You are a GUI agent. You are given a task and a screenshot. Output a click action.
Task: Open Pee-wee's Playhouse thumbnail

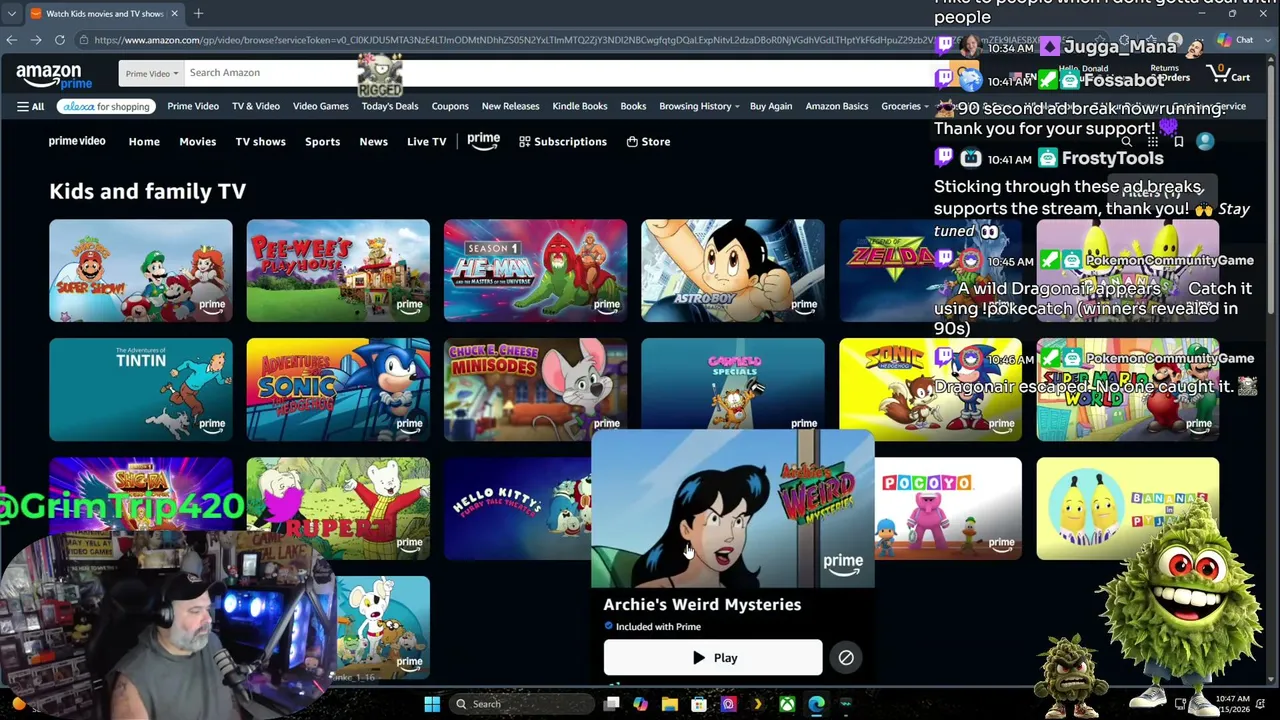point(338,271)
